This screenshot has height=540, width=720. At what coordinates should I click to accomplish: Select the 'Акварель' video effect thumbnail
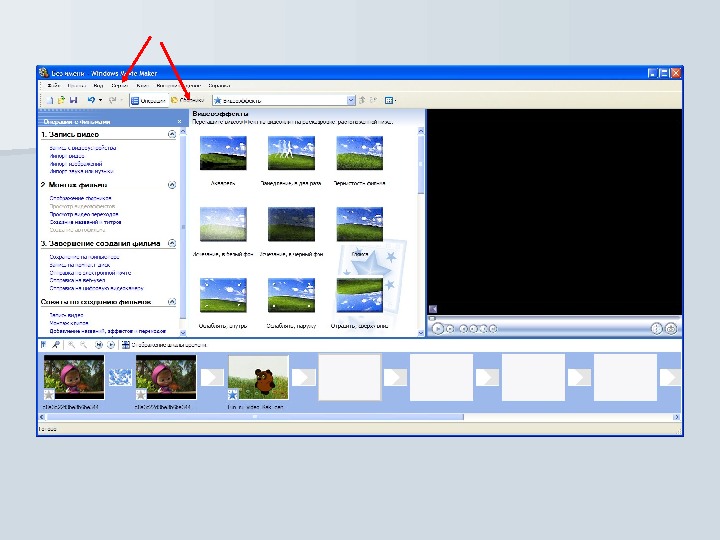pos(223,153)
